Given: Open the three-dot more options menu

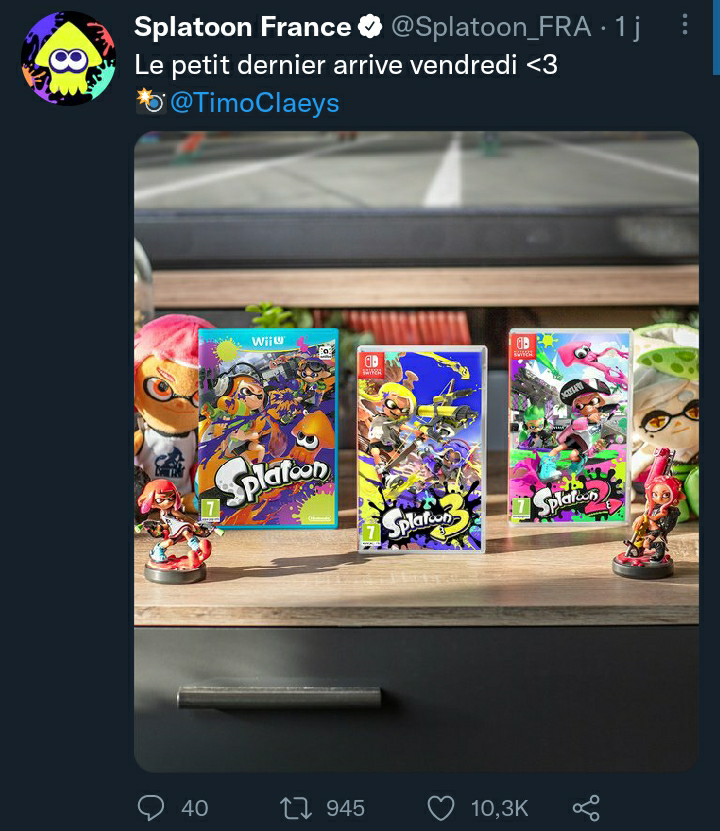Looking at the screenshot, I should [x=685, y=24].
